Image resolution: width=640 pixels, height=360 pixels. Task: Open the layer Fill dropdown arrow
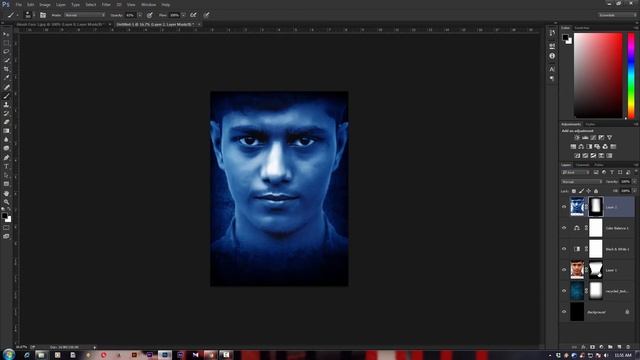[634, 191]
